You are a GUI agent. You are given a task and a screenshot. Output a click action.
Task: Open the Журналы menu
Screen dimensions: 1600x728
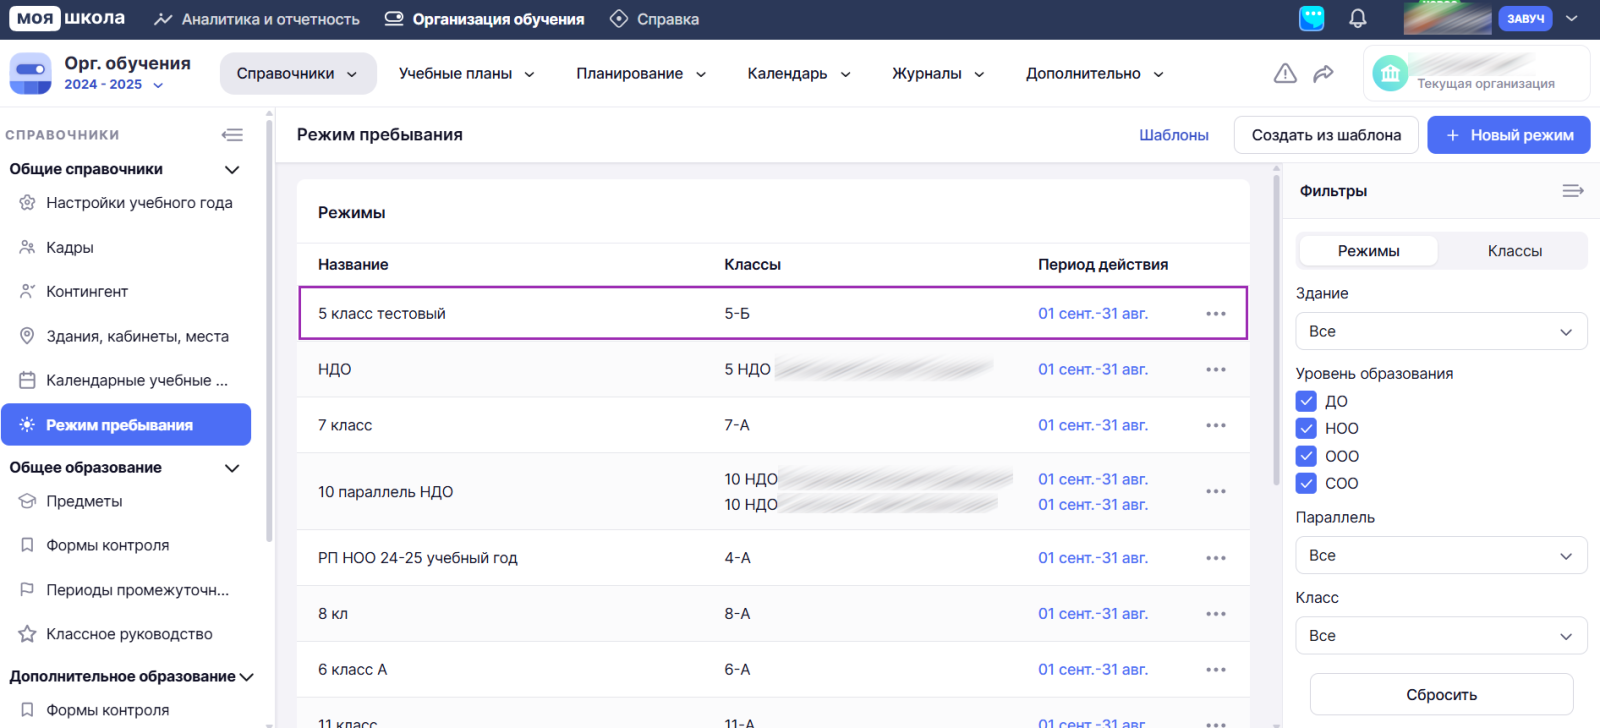tap(938, 74)
